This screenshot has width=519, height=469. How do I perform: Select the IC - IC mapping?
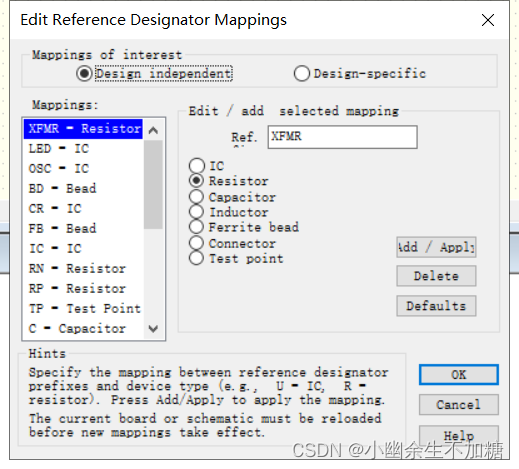[x=83, y=249]
